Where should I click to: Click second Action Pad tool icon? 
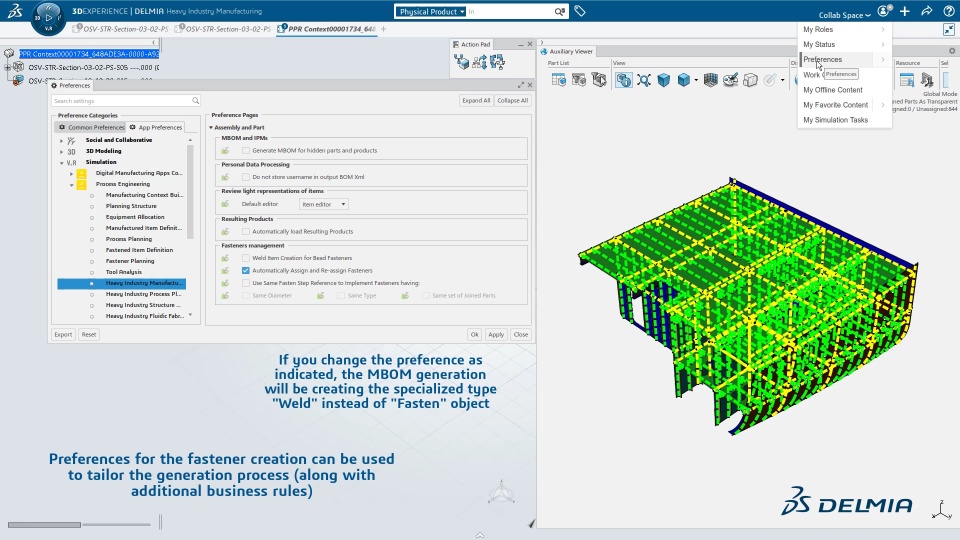[479, 61]
